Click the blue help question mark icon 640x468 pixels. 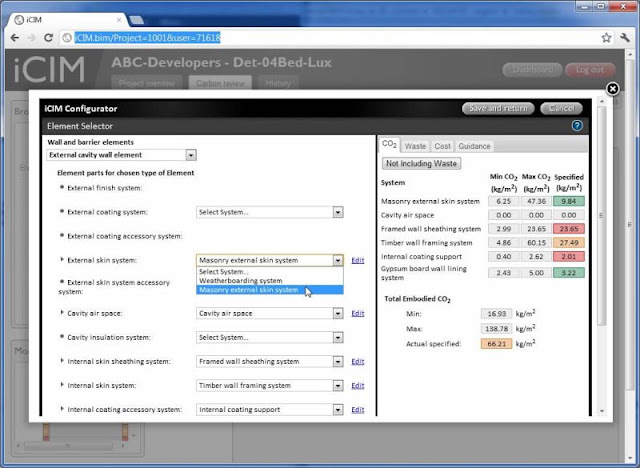tap(577, 126)
